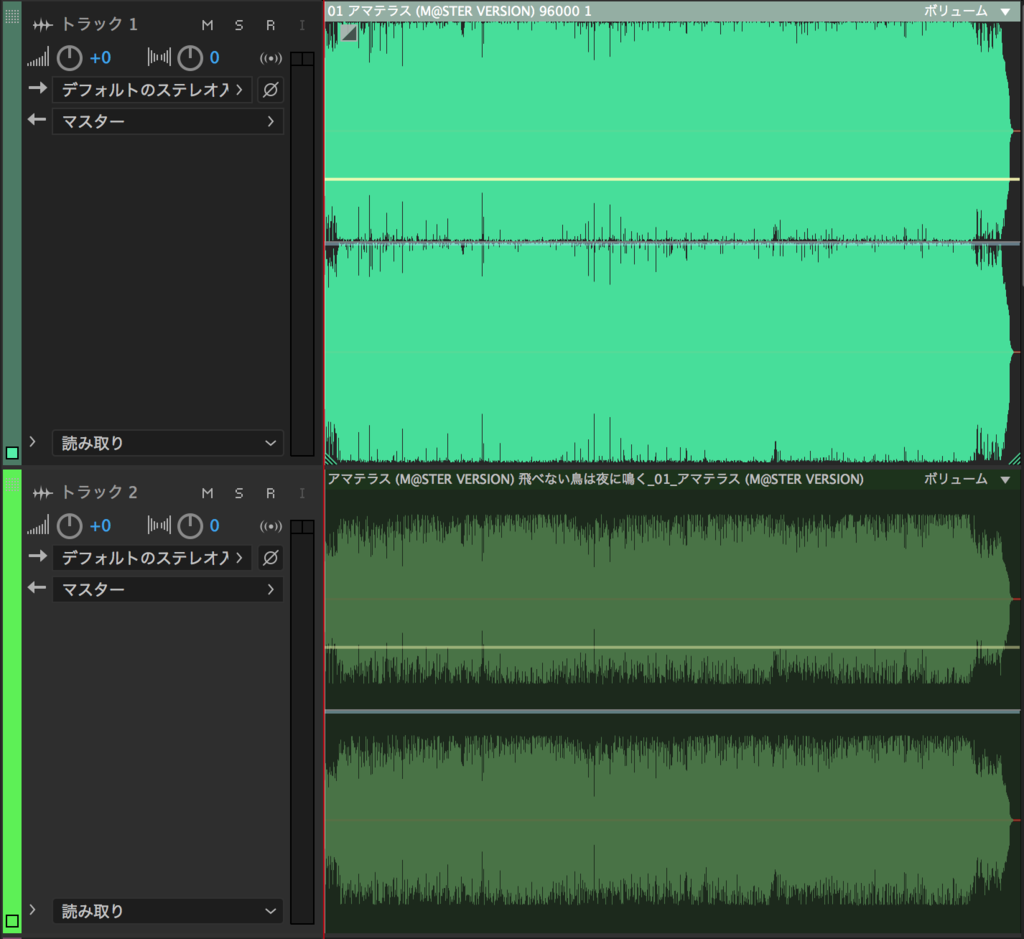Solo Track 2 with the S button
The image size is (1024, 939).
tap(239, 494)
